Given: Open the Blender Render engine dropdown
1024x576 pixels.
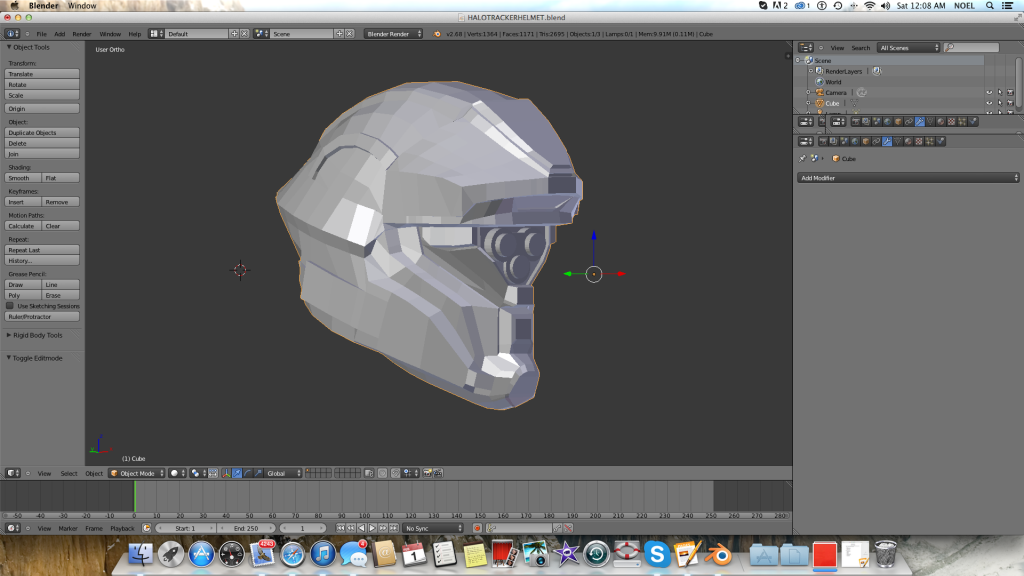Looking at the screenshot, I should click(393, 34).
